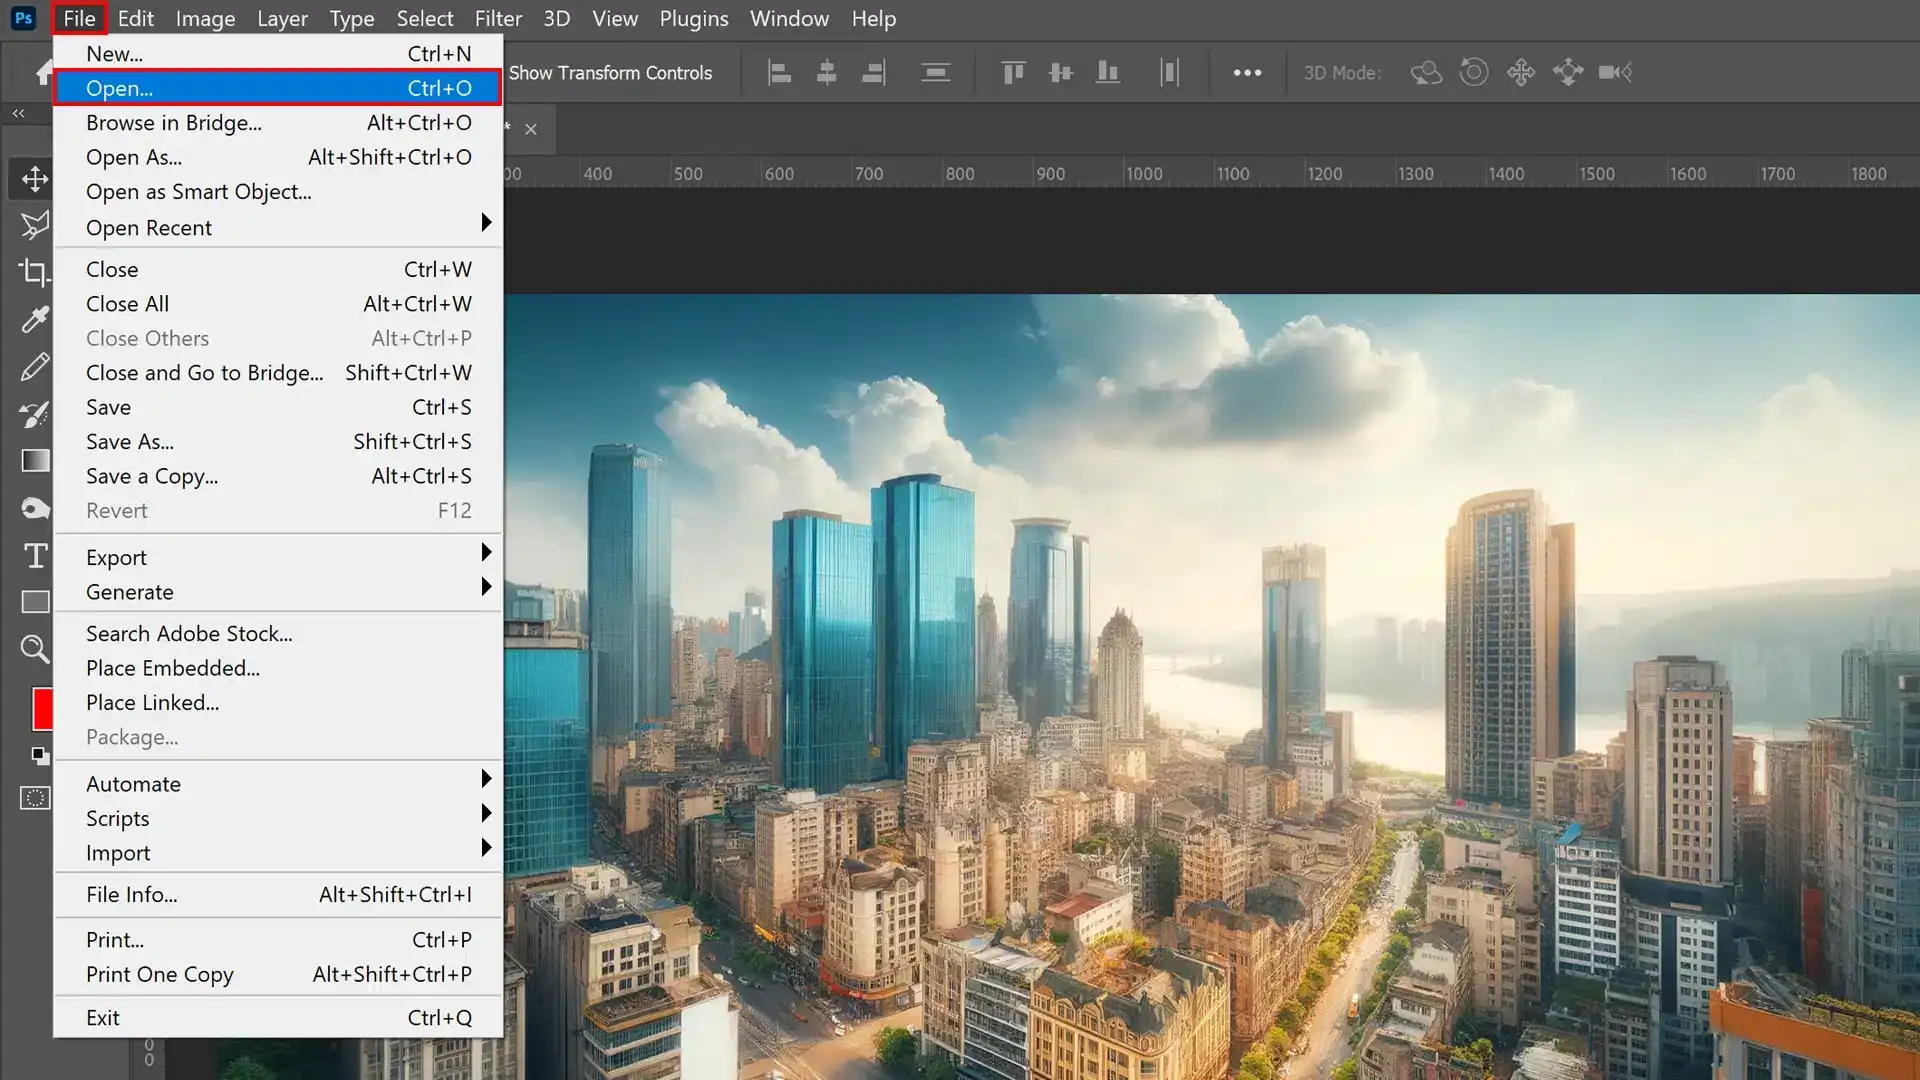Select the Polygonal Lasso tool
This screenshot has height=1080, width=1920.
pyautogui.click(x=35, y=226)
